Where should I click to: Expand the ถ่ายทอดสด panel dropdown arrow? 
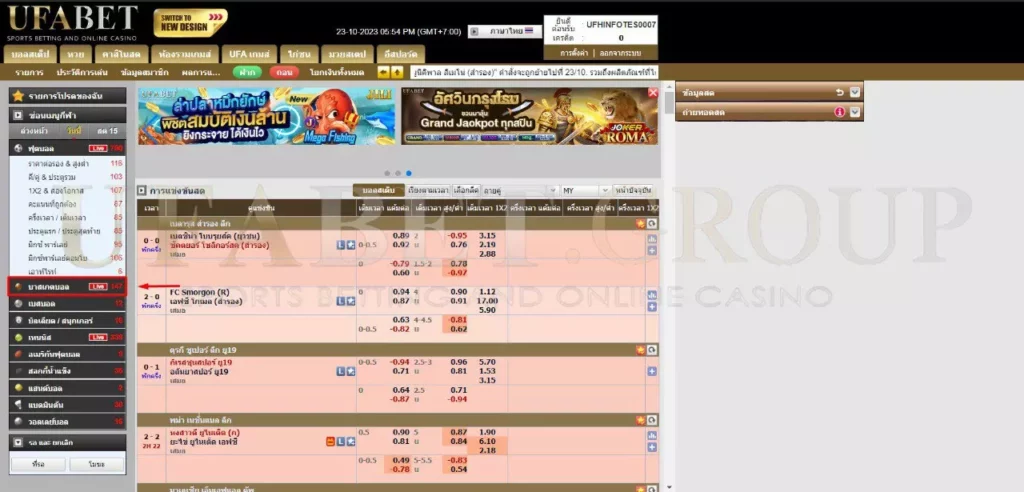(855, 112)
